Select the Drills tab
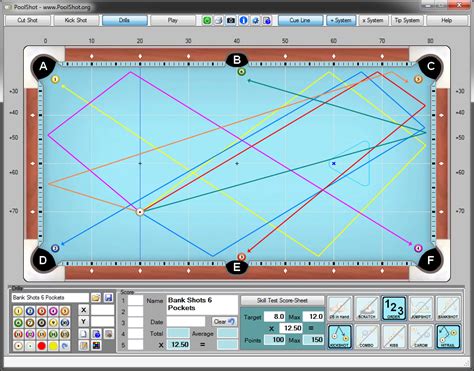 pyautogui.click(x=124, y=20)
